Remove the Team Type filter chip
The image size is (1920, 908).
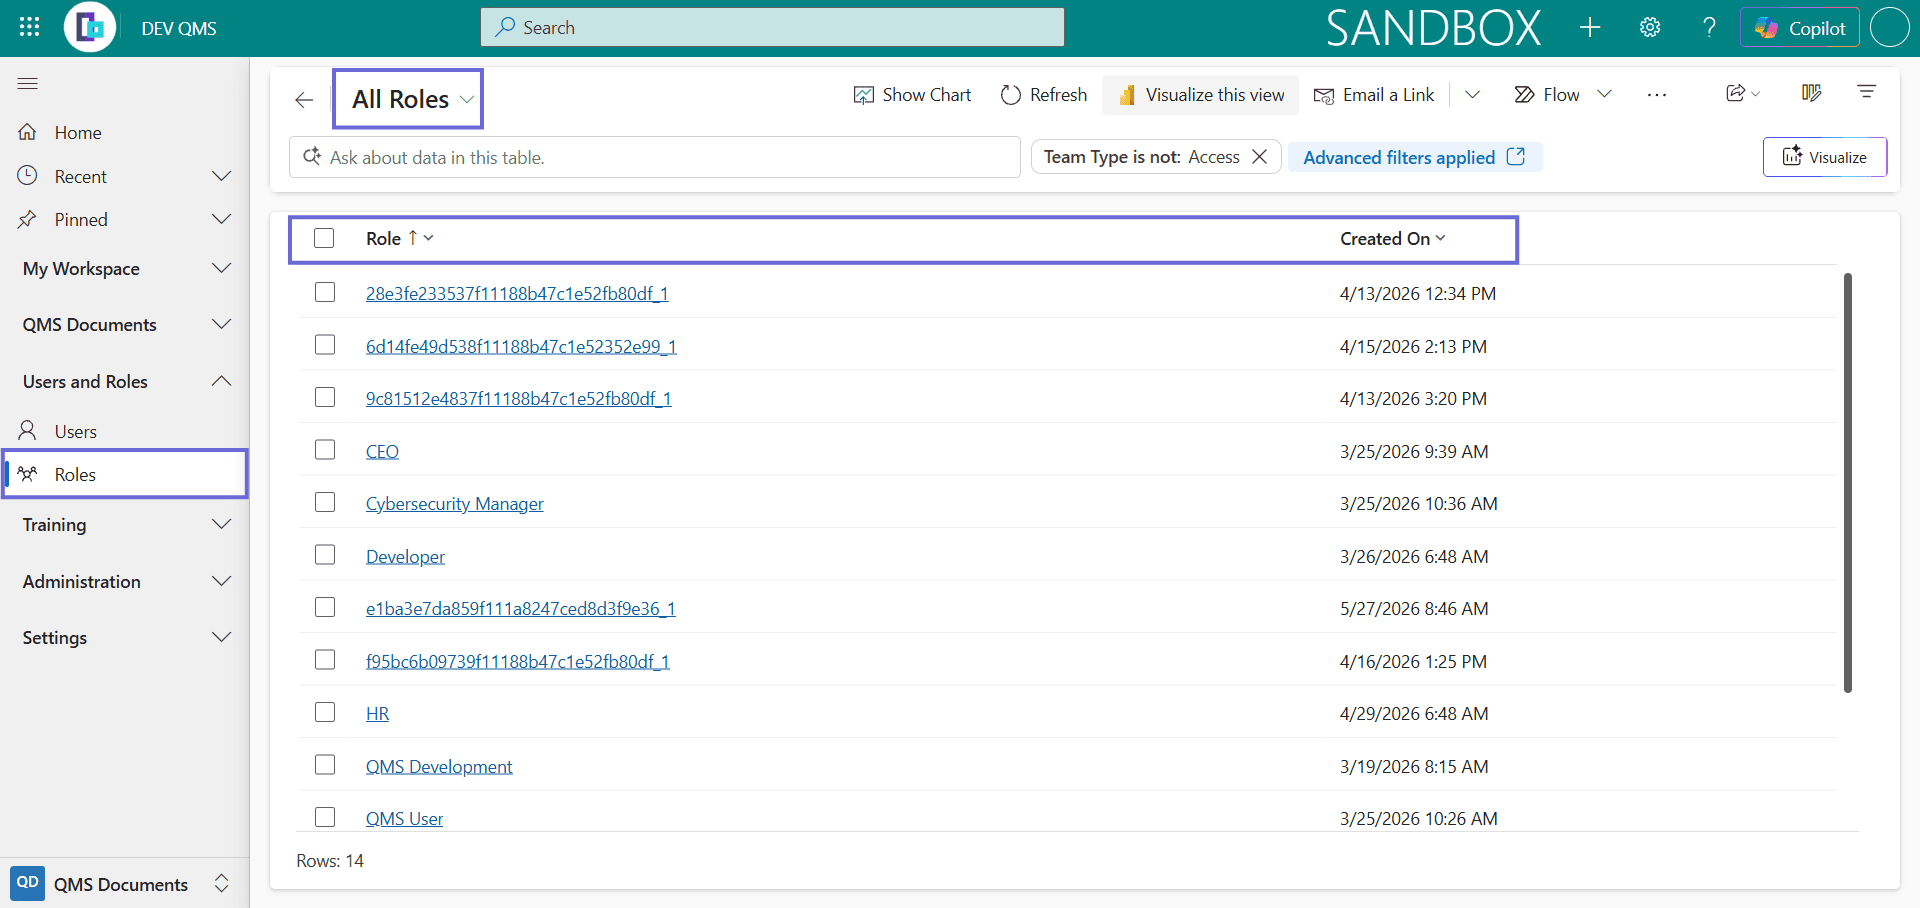pos(1260,157)
